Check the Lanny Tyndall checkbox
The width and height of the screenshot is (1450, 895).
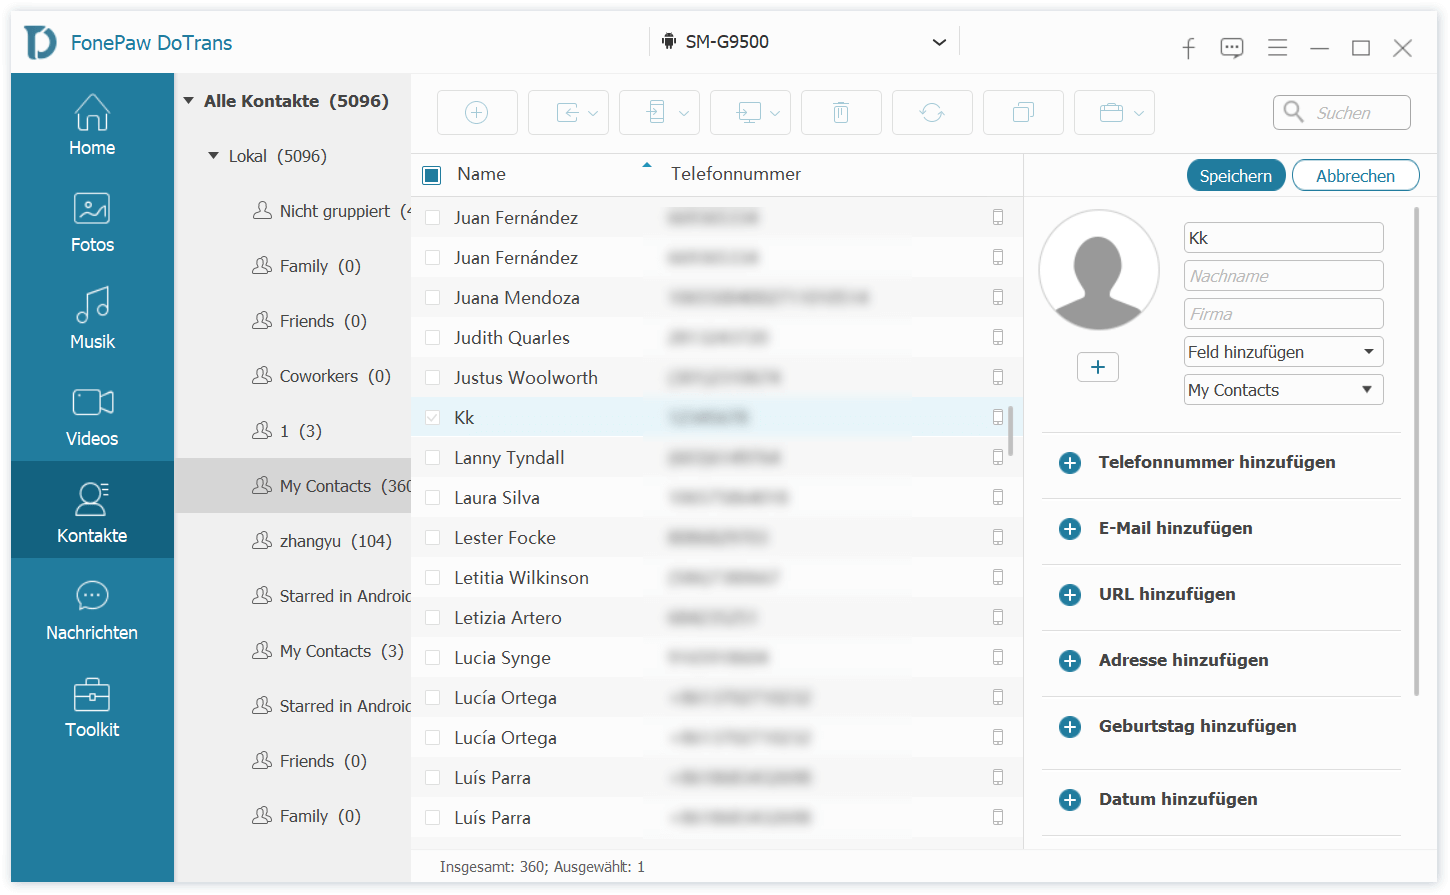(433, 457)
